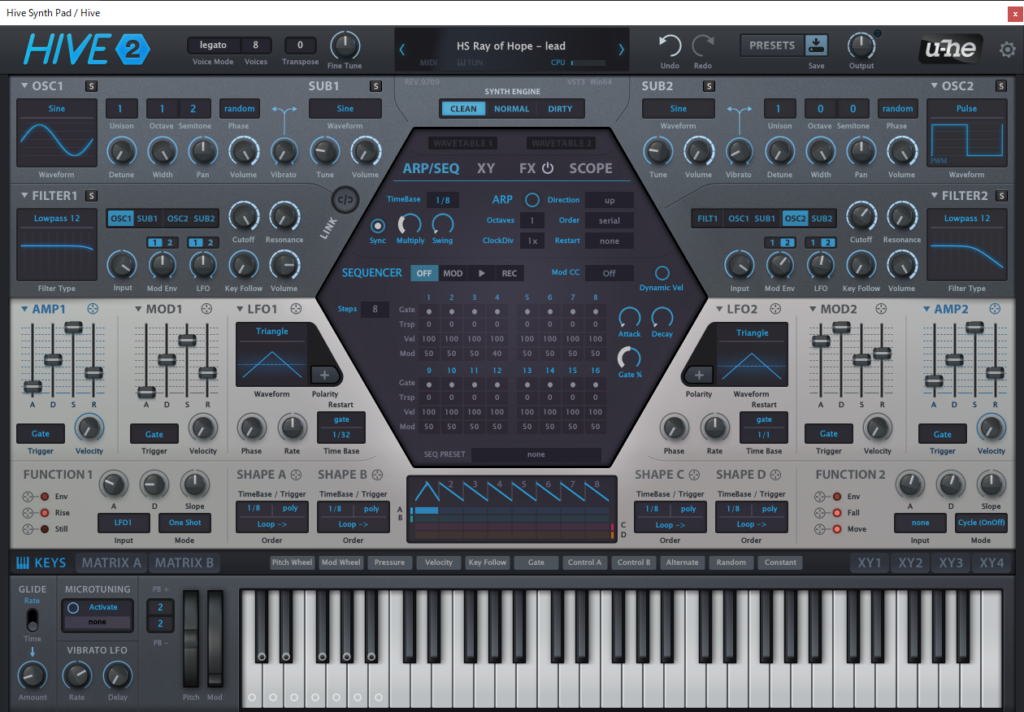Toggle the FX power icon
This screenshot has height=712, width=1024.
[547, 169]
